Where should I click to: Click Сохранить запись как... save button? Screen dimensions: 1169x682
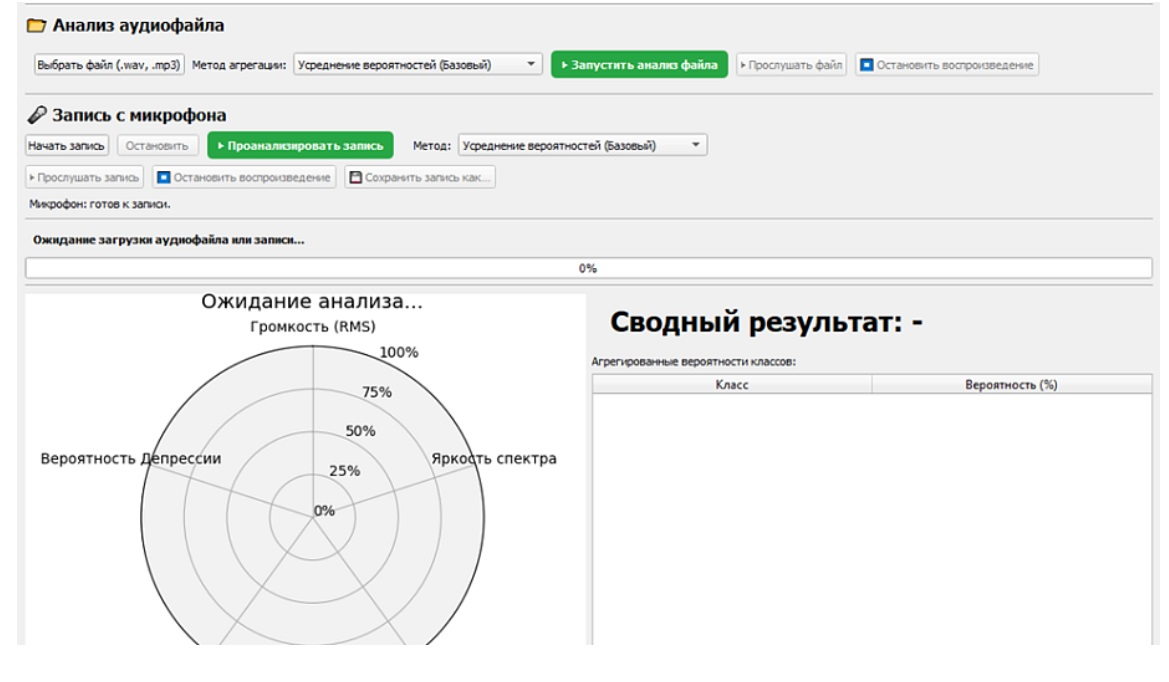[x=420, y=178]
